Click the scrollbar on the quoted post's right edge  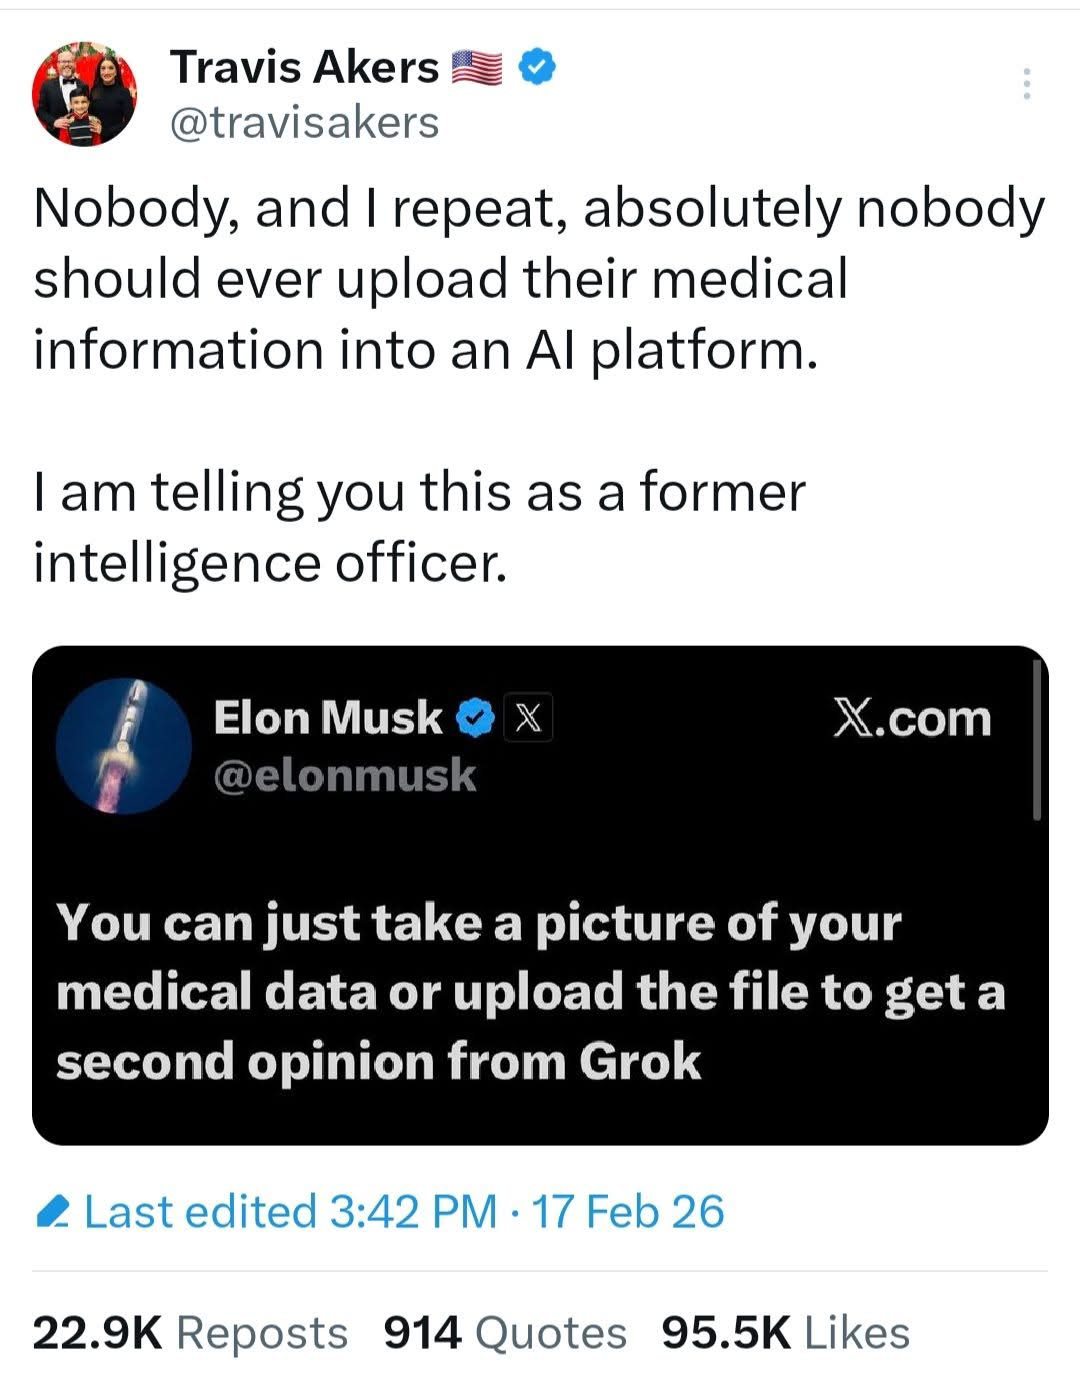[x=1037, y=740]
